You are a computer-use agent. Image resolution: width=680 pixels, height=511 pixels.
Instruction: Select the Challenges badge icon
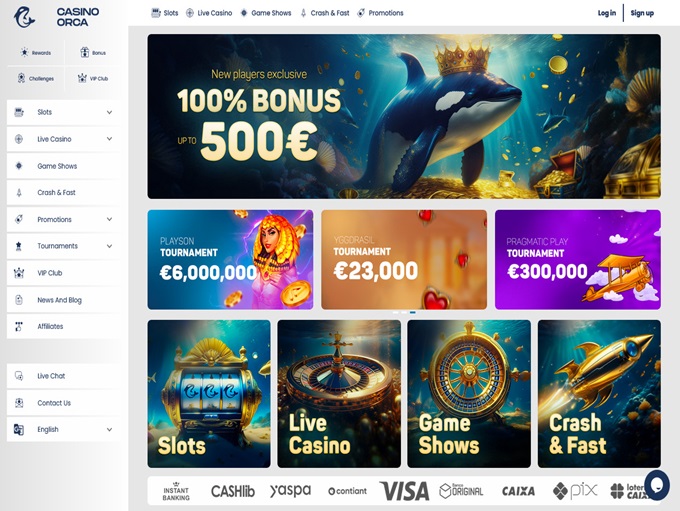[21, 78]
